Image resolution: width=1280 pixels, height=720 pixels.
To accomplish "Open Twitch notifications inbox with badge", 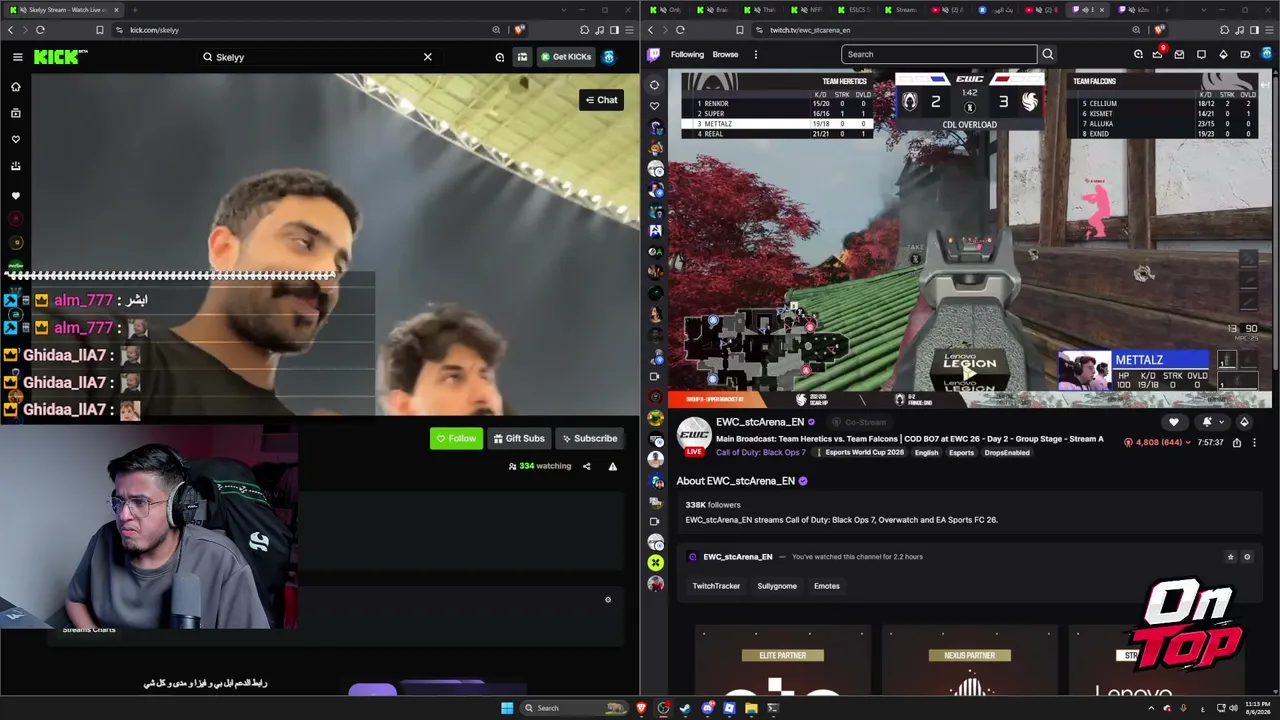I will pyautogui.click(x=1158, y=54).
